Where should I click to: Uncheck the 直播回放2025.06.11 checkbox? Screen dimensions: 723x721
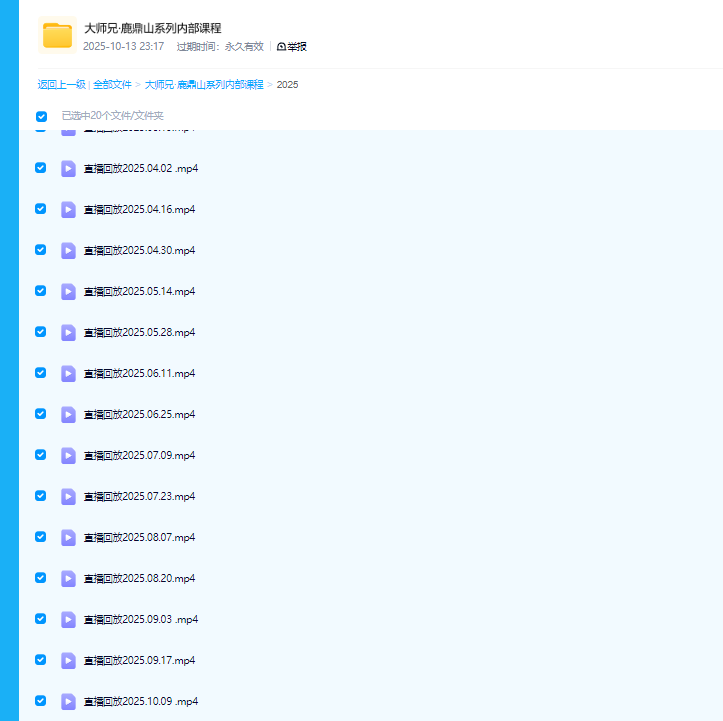[x=41, y=373]
